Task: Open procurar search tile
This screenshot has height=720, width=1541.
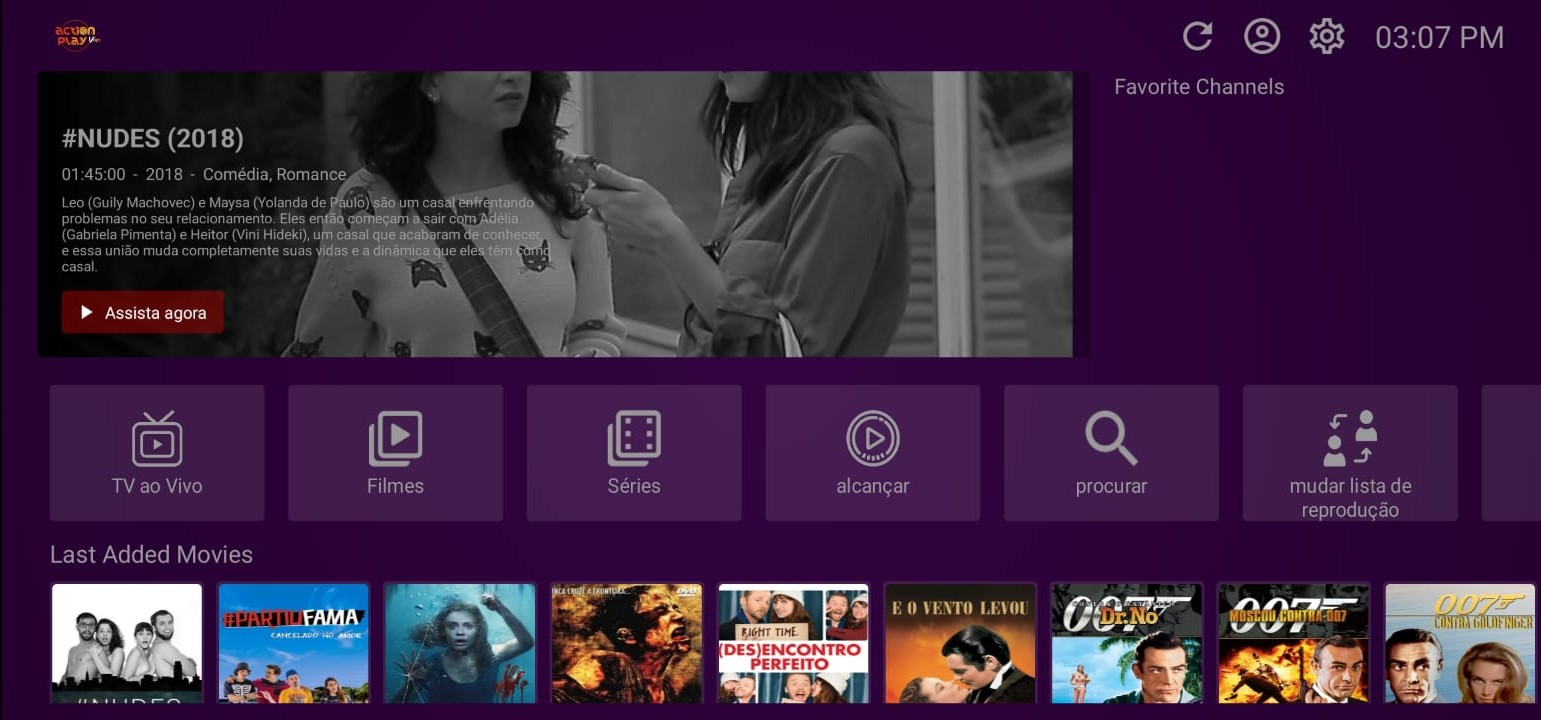Action: (1111, 453)
